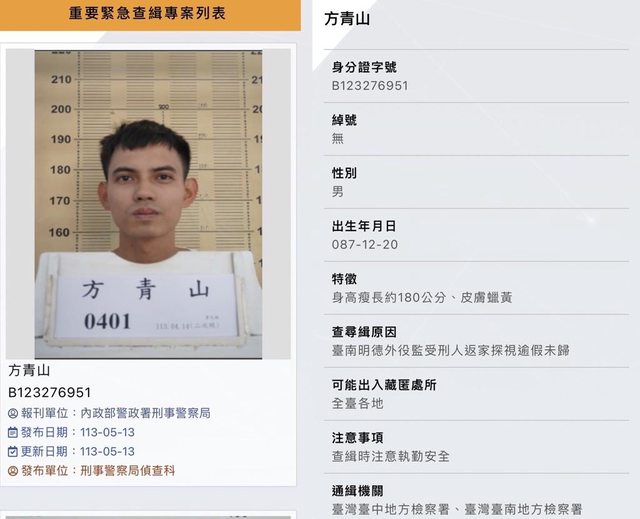Click 刑事警察局偵查科 publishing unit text

click(128, 471)
